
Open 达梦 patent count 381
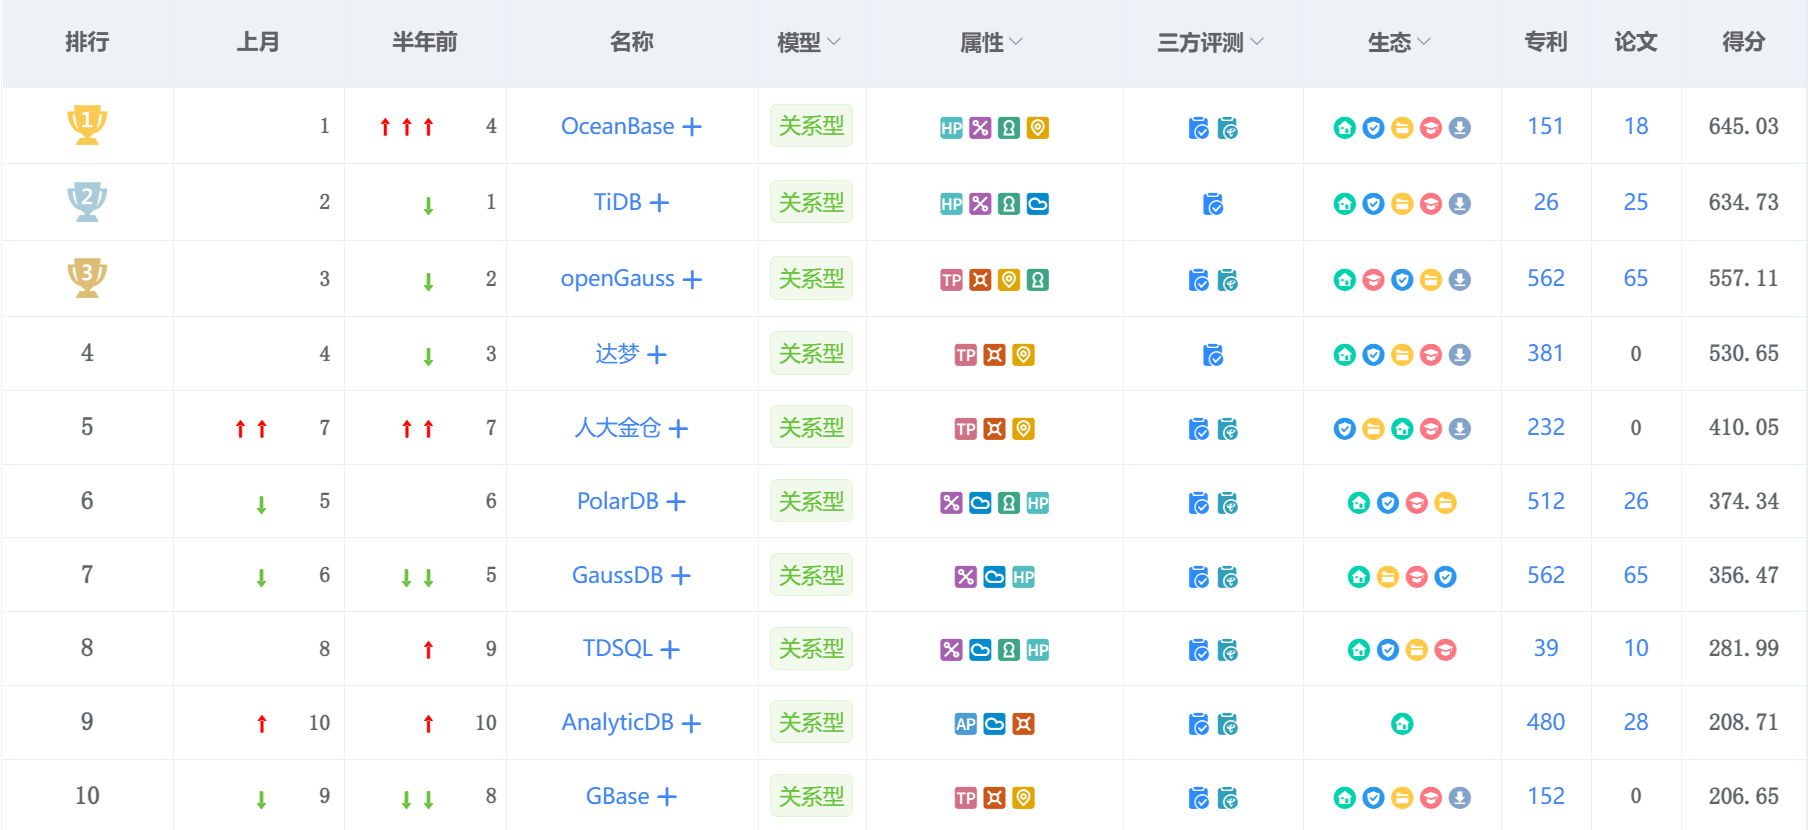click(x=1545, y=353)
